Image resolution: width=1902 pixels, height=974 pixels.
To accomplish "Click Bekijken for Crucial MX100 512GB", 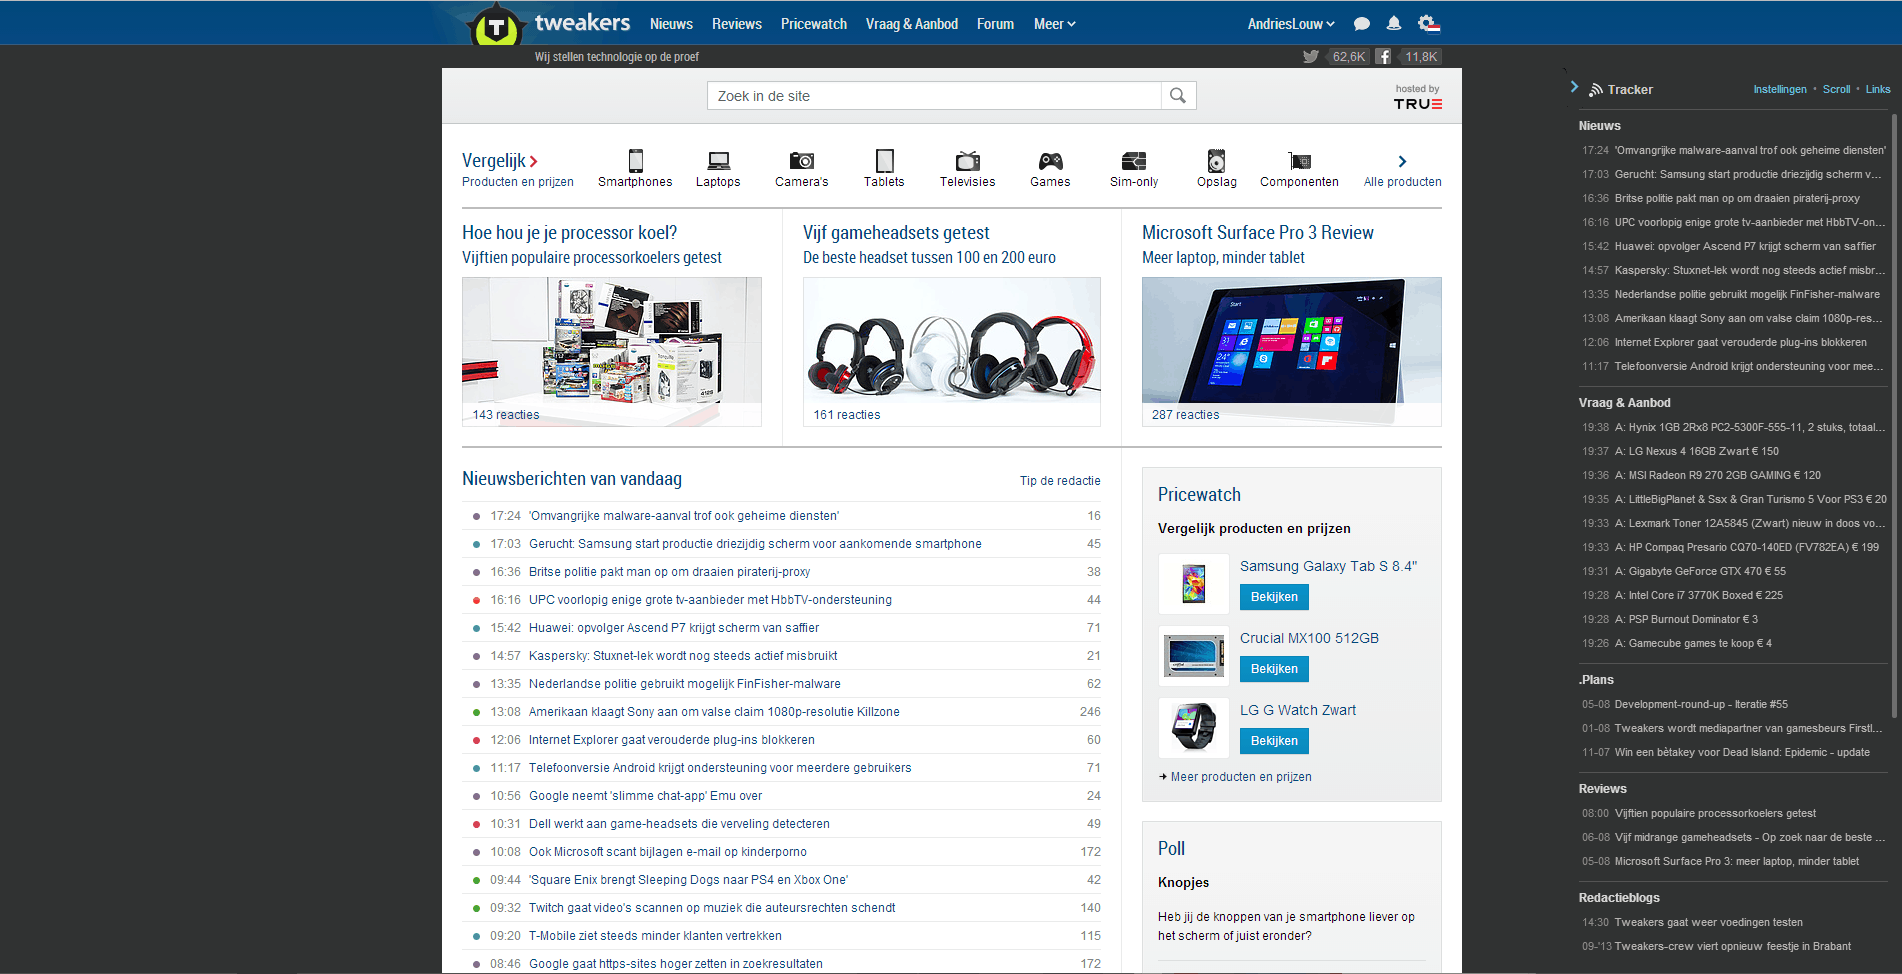I will coord(1274,669).
